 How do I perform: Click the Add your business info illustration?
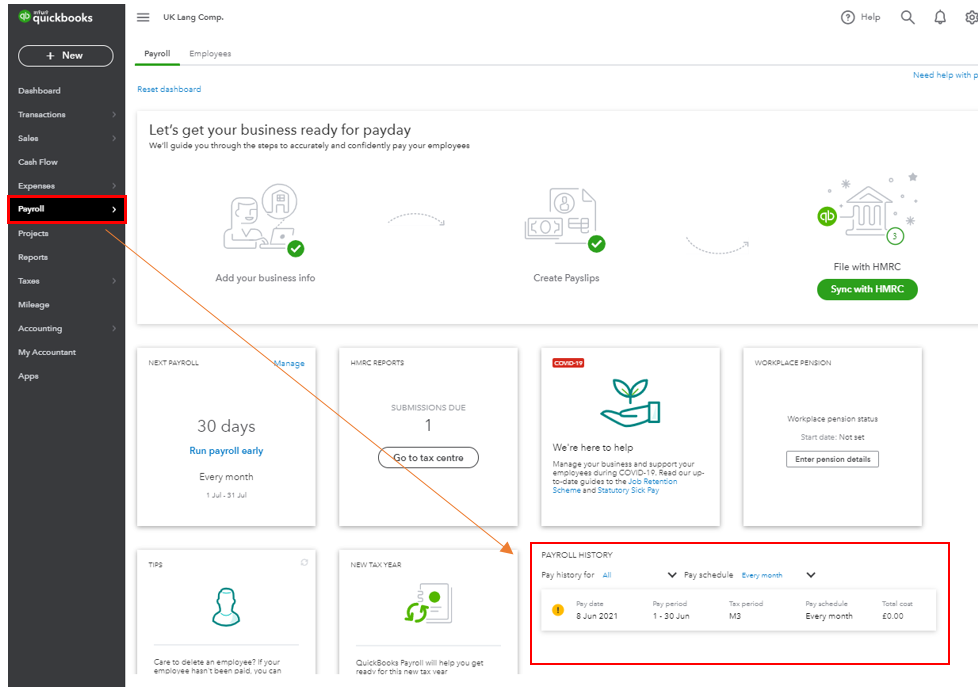(x=264, y=220)
